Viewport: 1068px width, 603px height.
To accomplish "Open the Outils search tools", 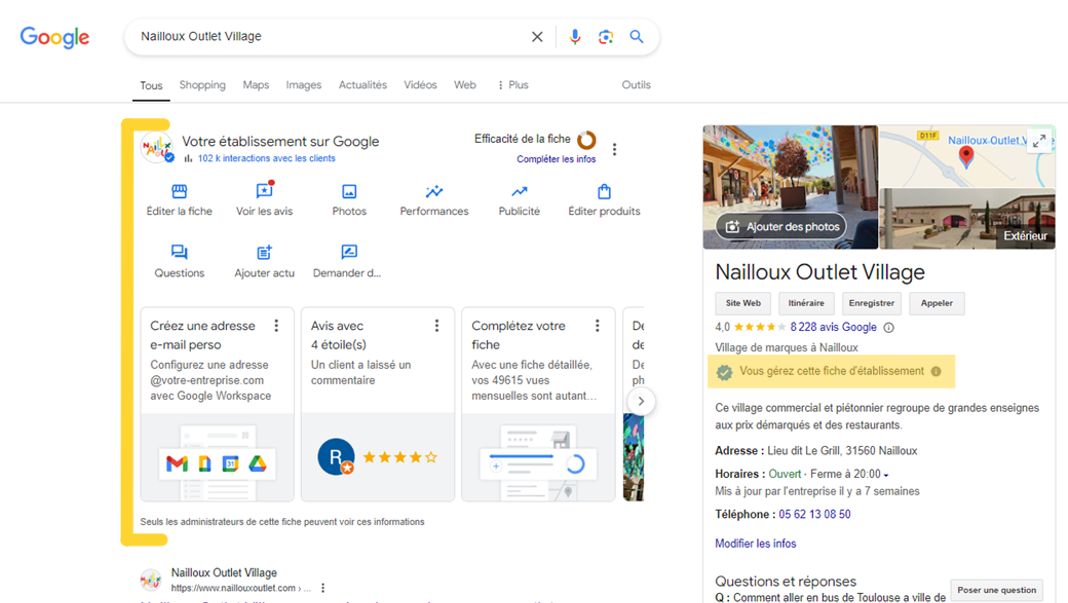I will 636,85.
